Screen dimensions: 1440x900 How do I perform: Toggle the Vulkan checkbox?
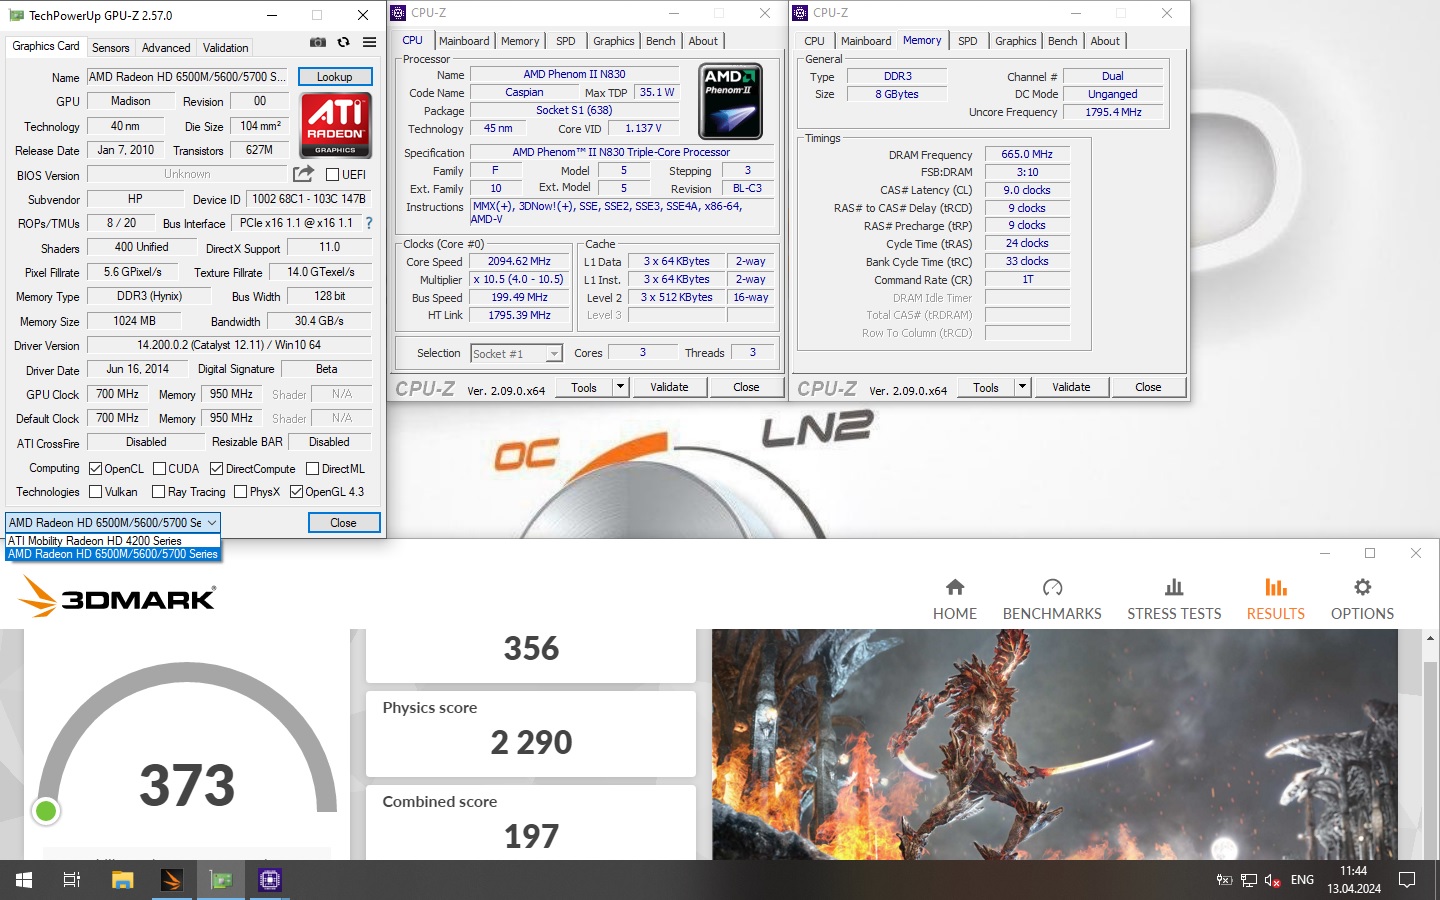(96, 491)
